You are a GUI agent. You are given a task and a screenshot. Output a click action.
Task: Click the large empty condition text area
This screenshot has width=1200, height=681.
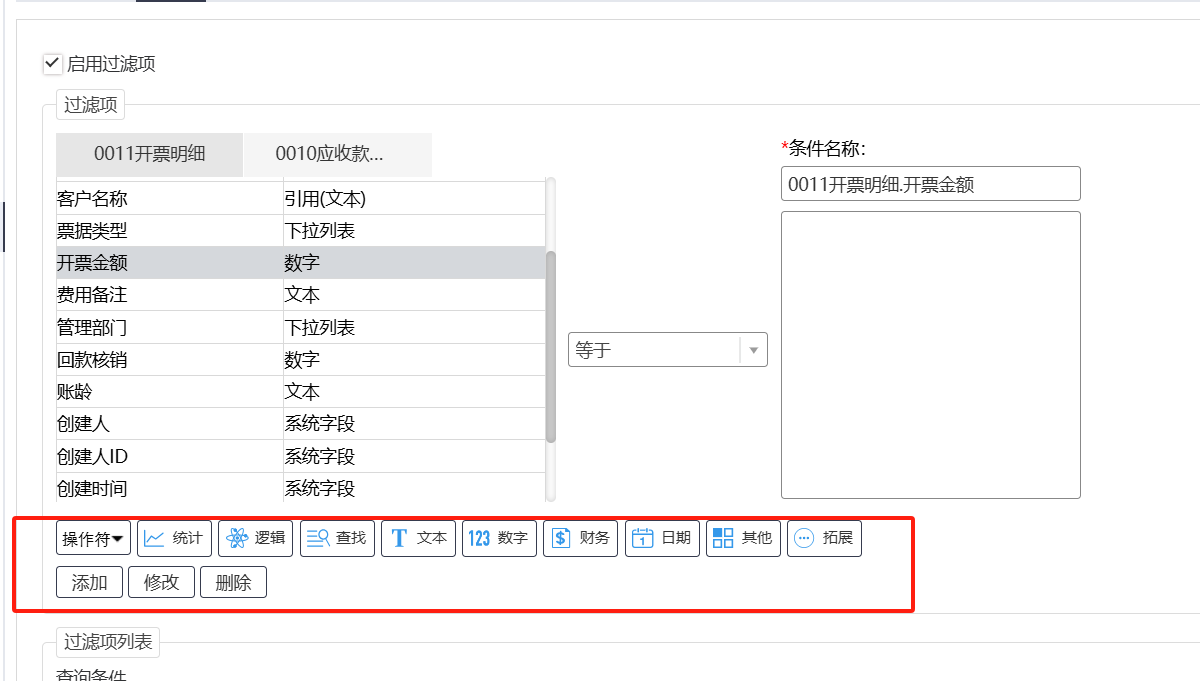(x=930, y=355)
